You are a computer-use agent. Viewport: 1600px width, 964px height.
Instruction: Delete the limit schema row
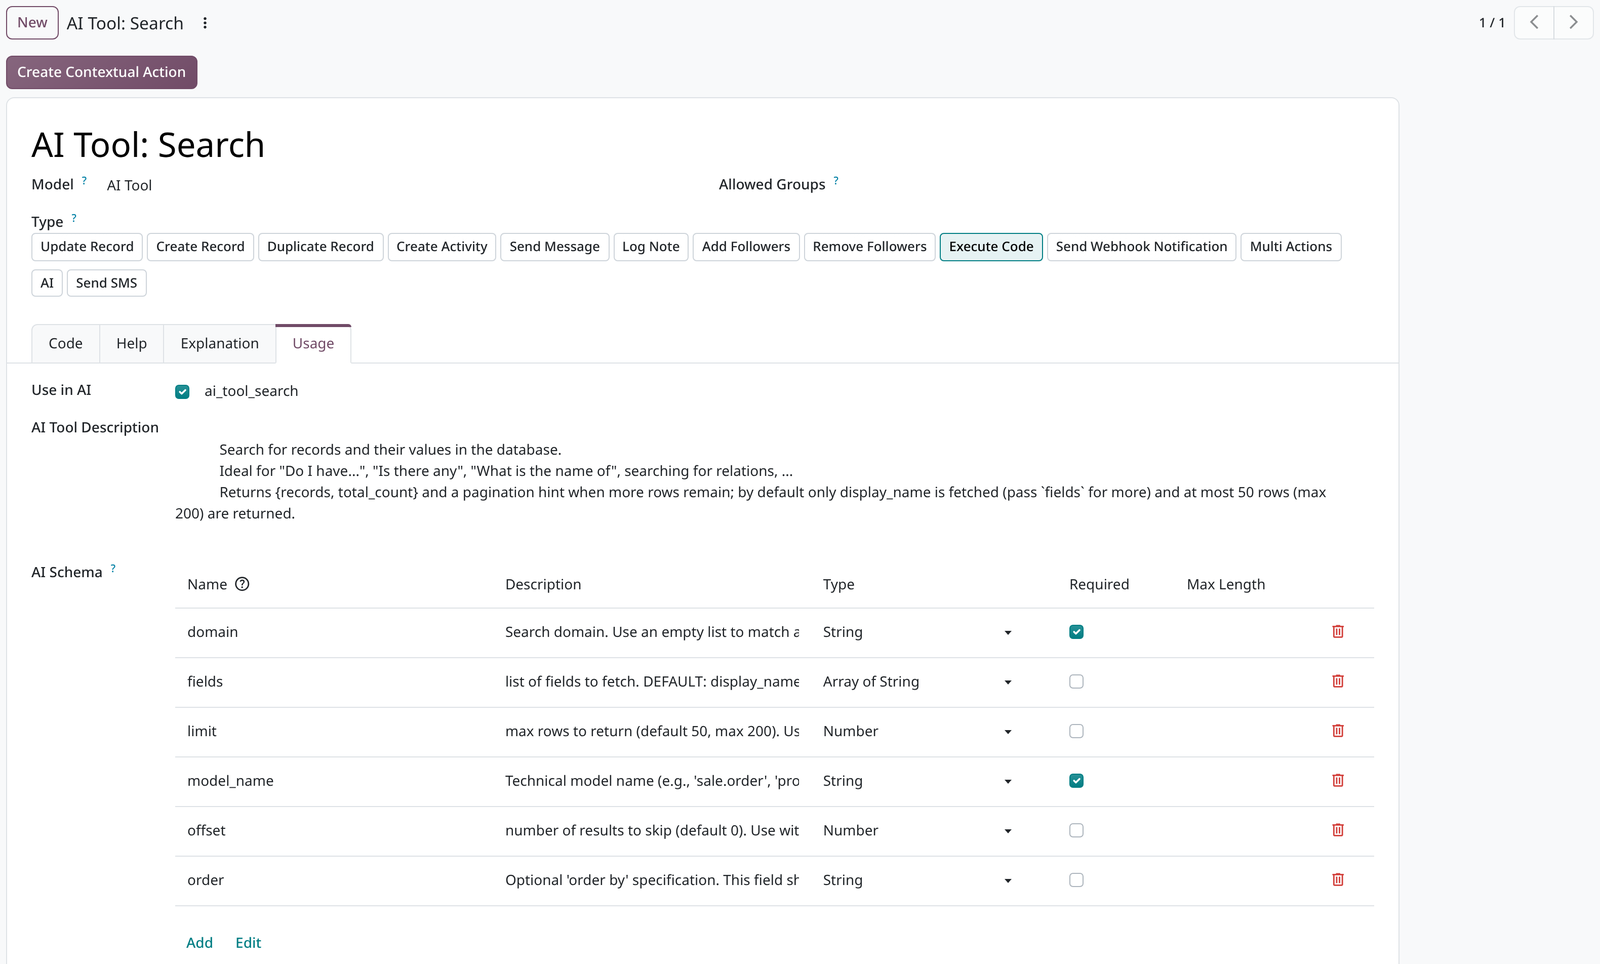1338,731
